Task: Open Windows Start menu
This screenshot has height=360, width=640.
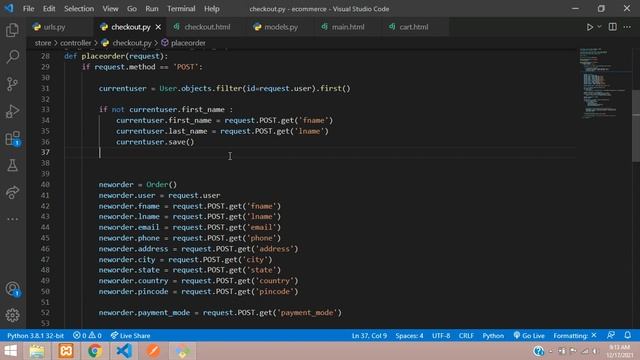Action: tap(11, 351)
